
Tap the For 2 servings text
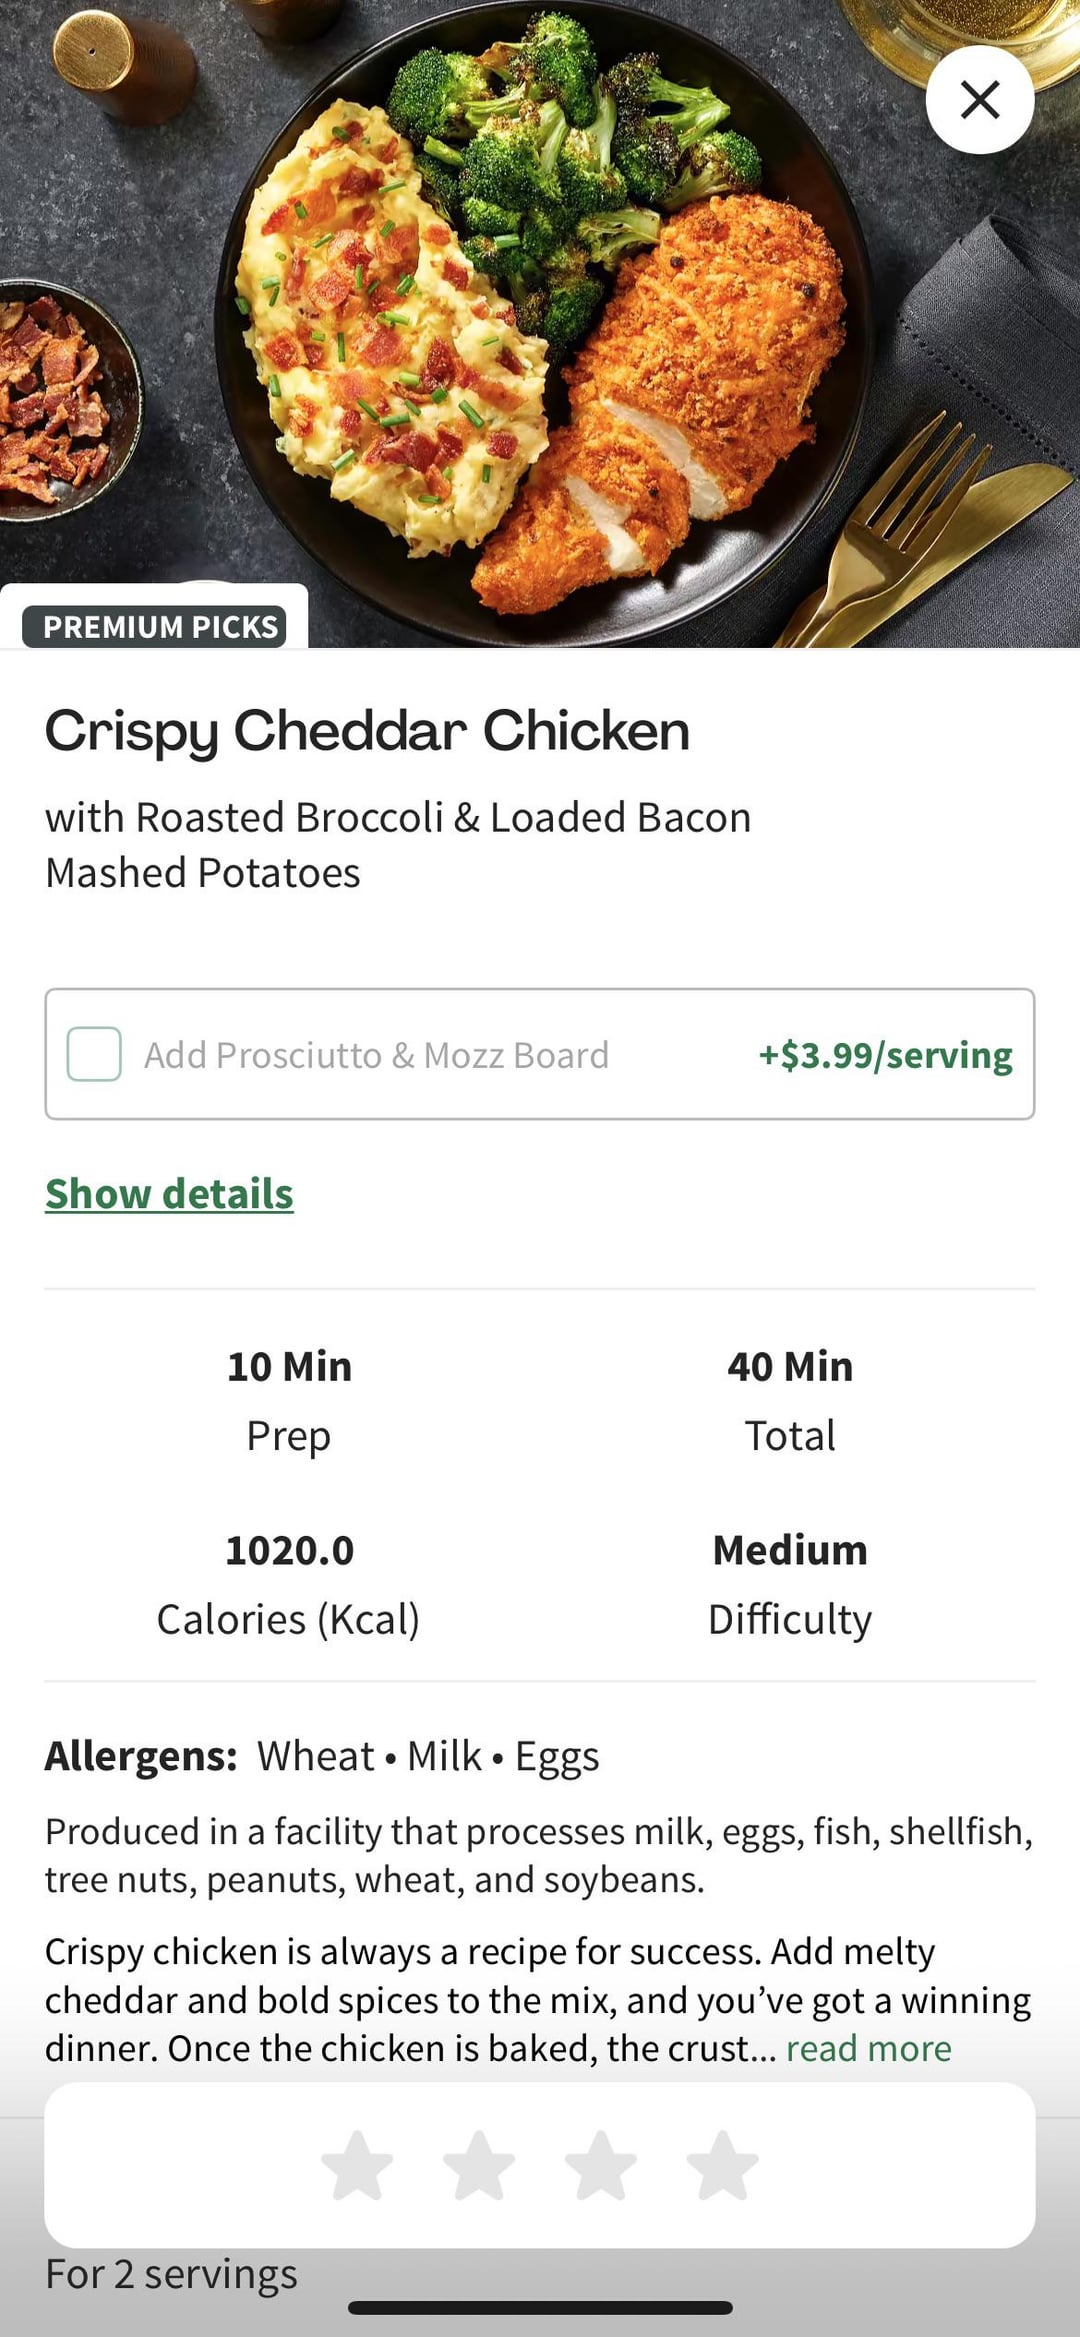click(171, 2274)
